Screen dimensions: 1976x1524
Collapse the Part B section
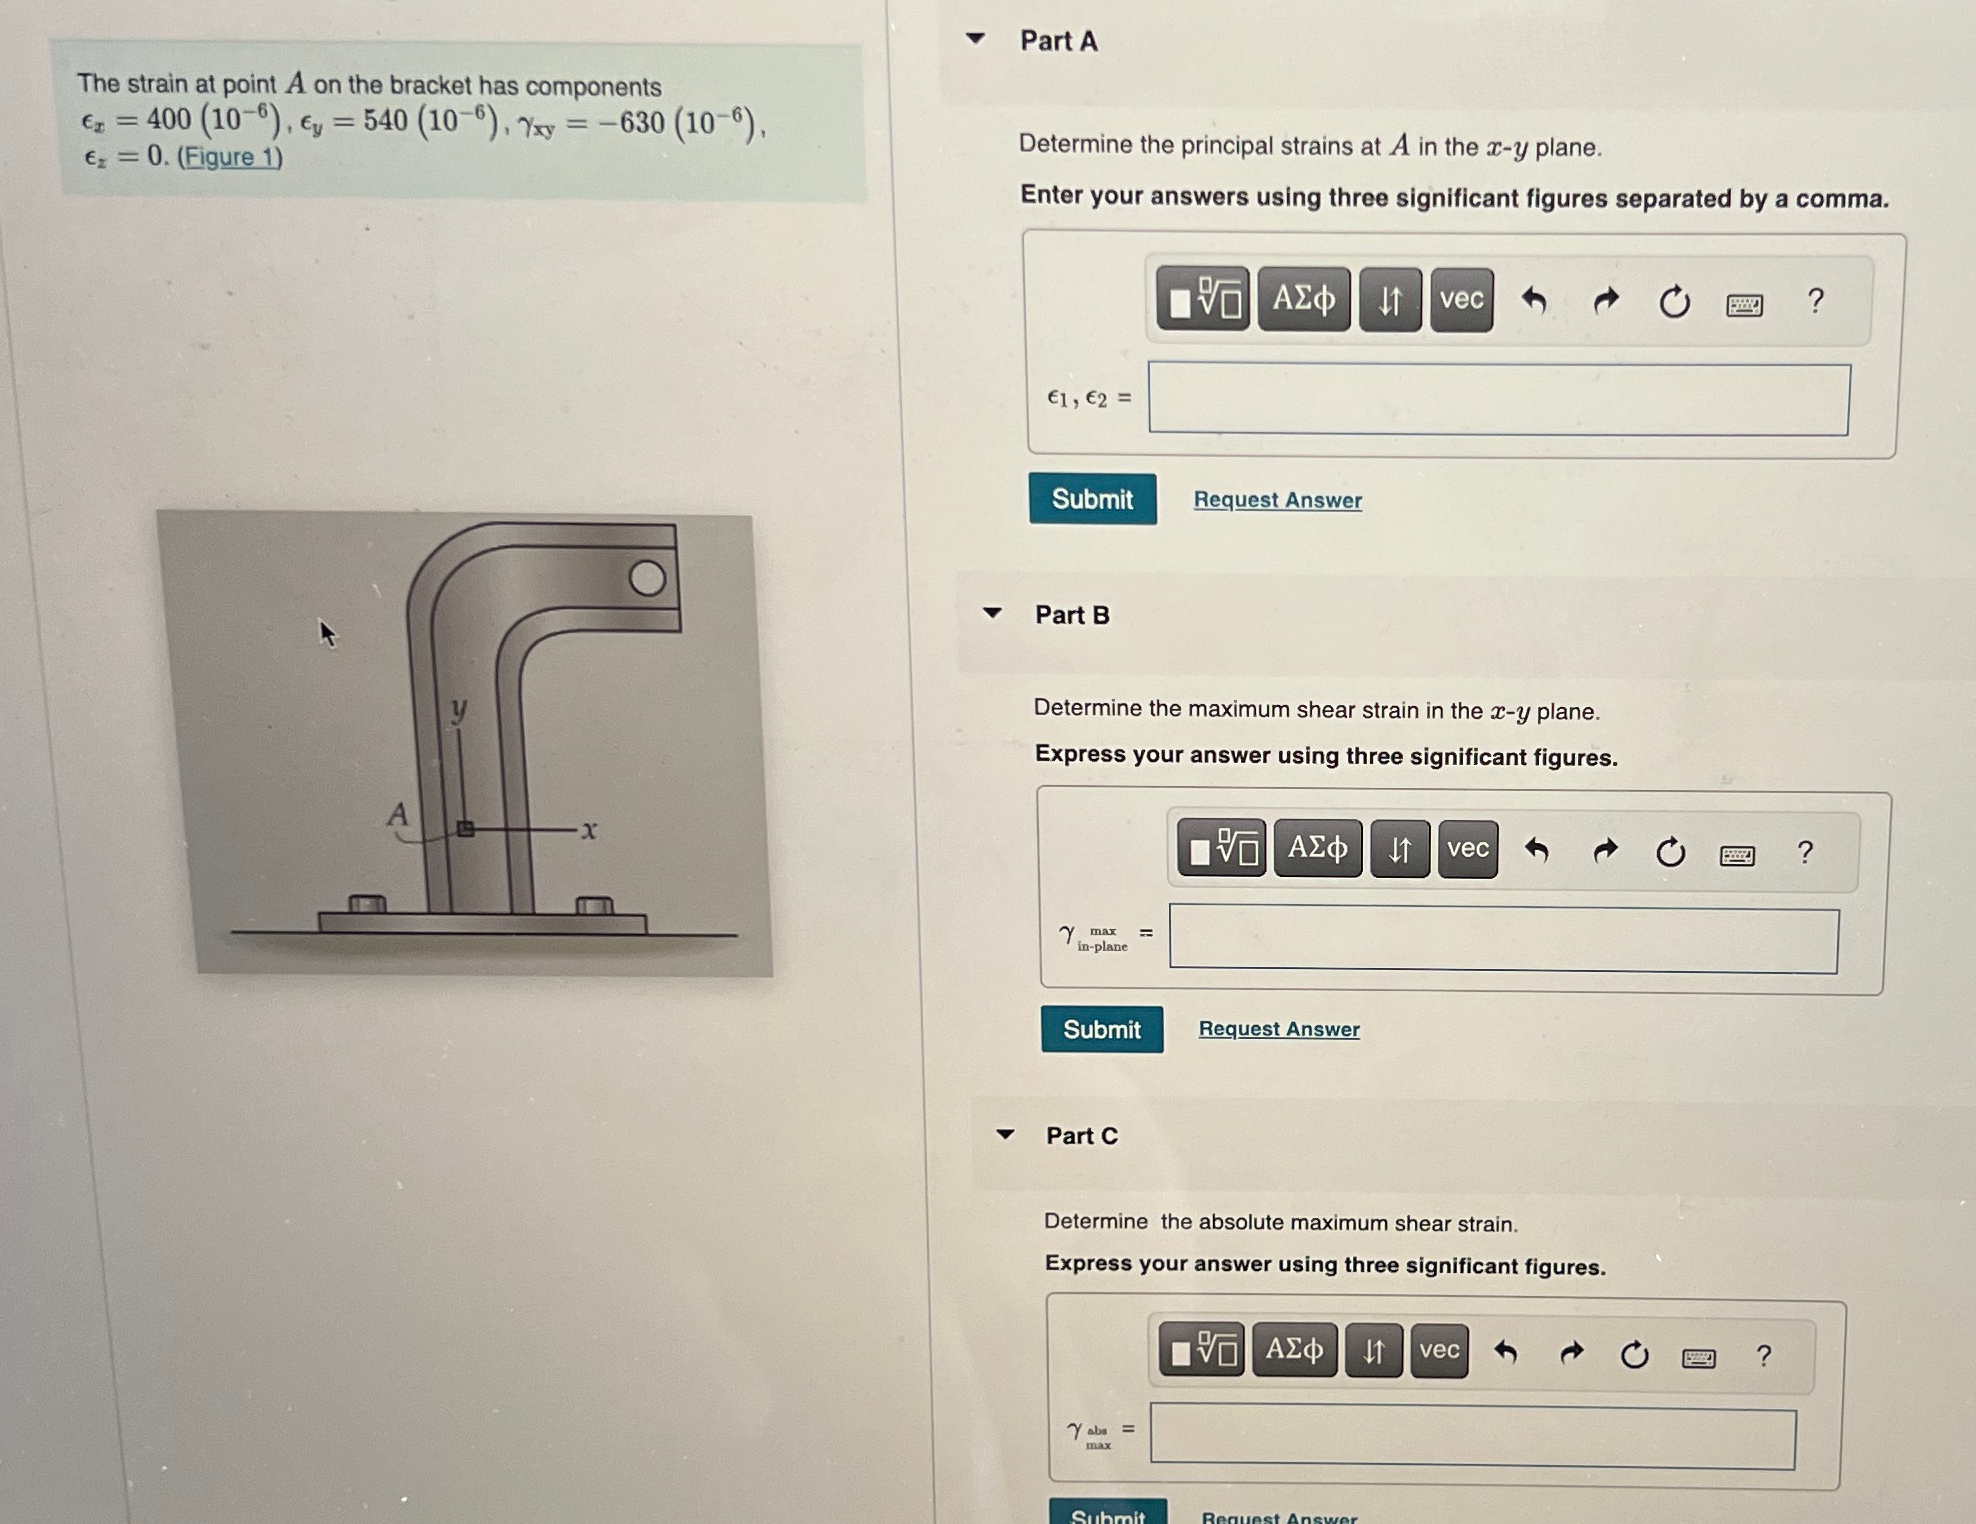pyautogui.click(x=992, y=613)
